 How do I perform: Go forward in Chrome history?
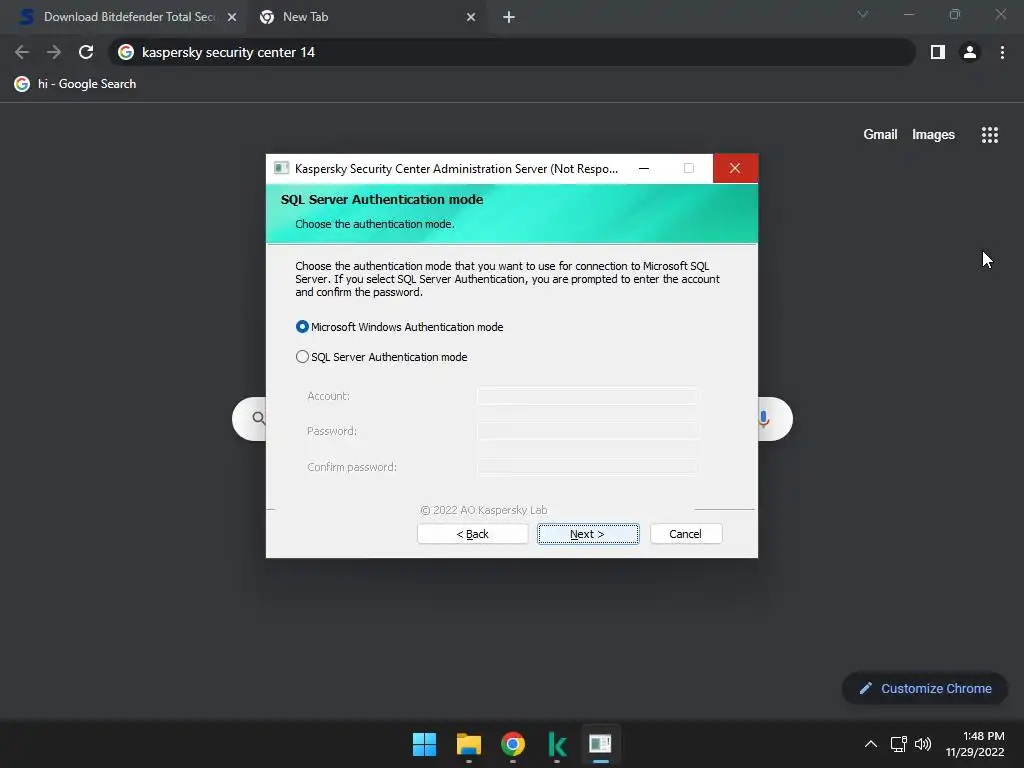coord(54,52)
